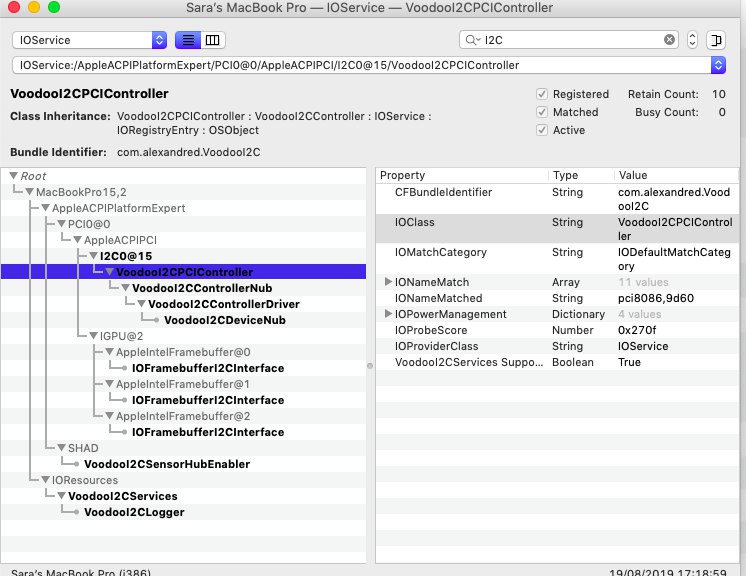Select the VoodooI2CServices Suppo... Boolean row
746x576 pixels.
point(557,362)
